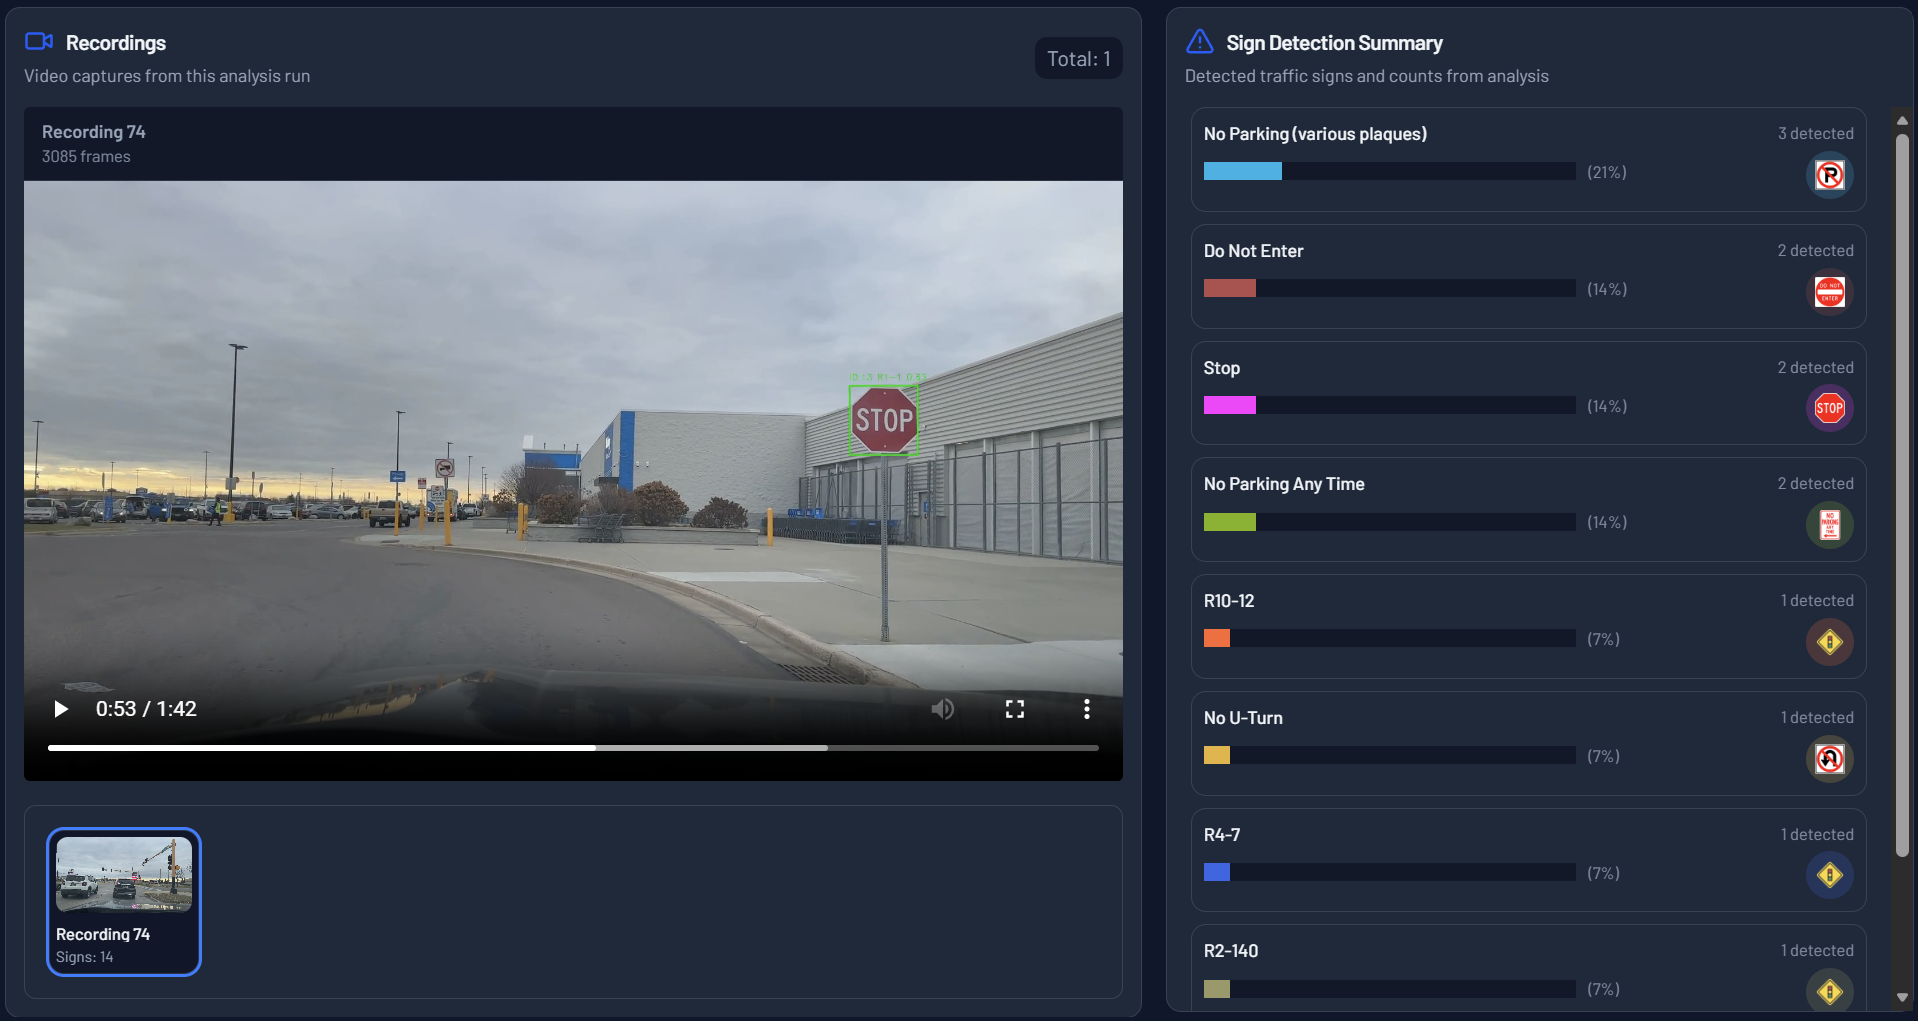This screenshot has width=1918, height=1021.
Task: Click the R10-12 yellow diamond icon
Action: (x=1829, y=642)
